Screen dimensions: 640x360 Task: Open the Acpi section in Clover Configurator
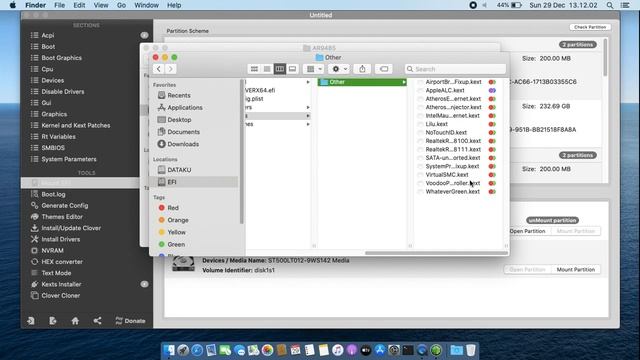[48, 36]
